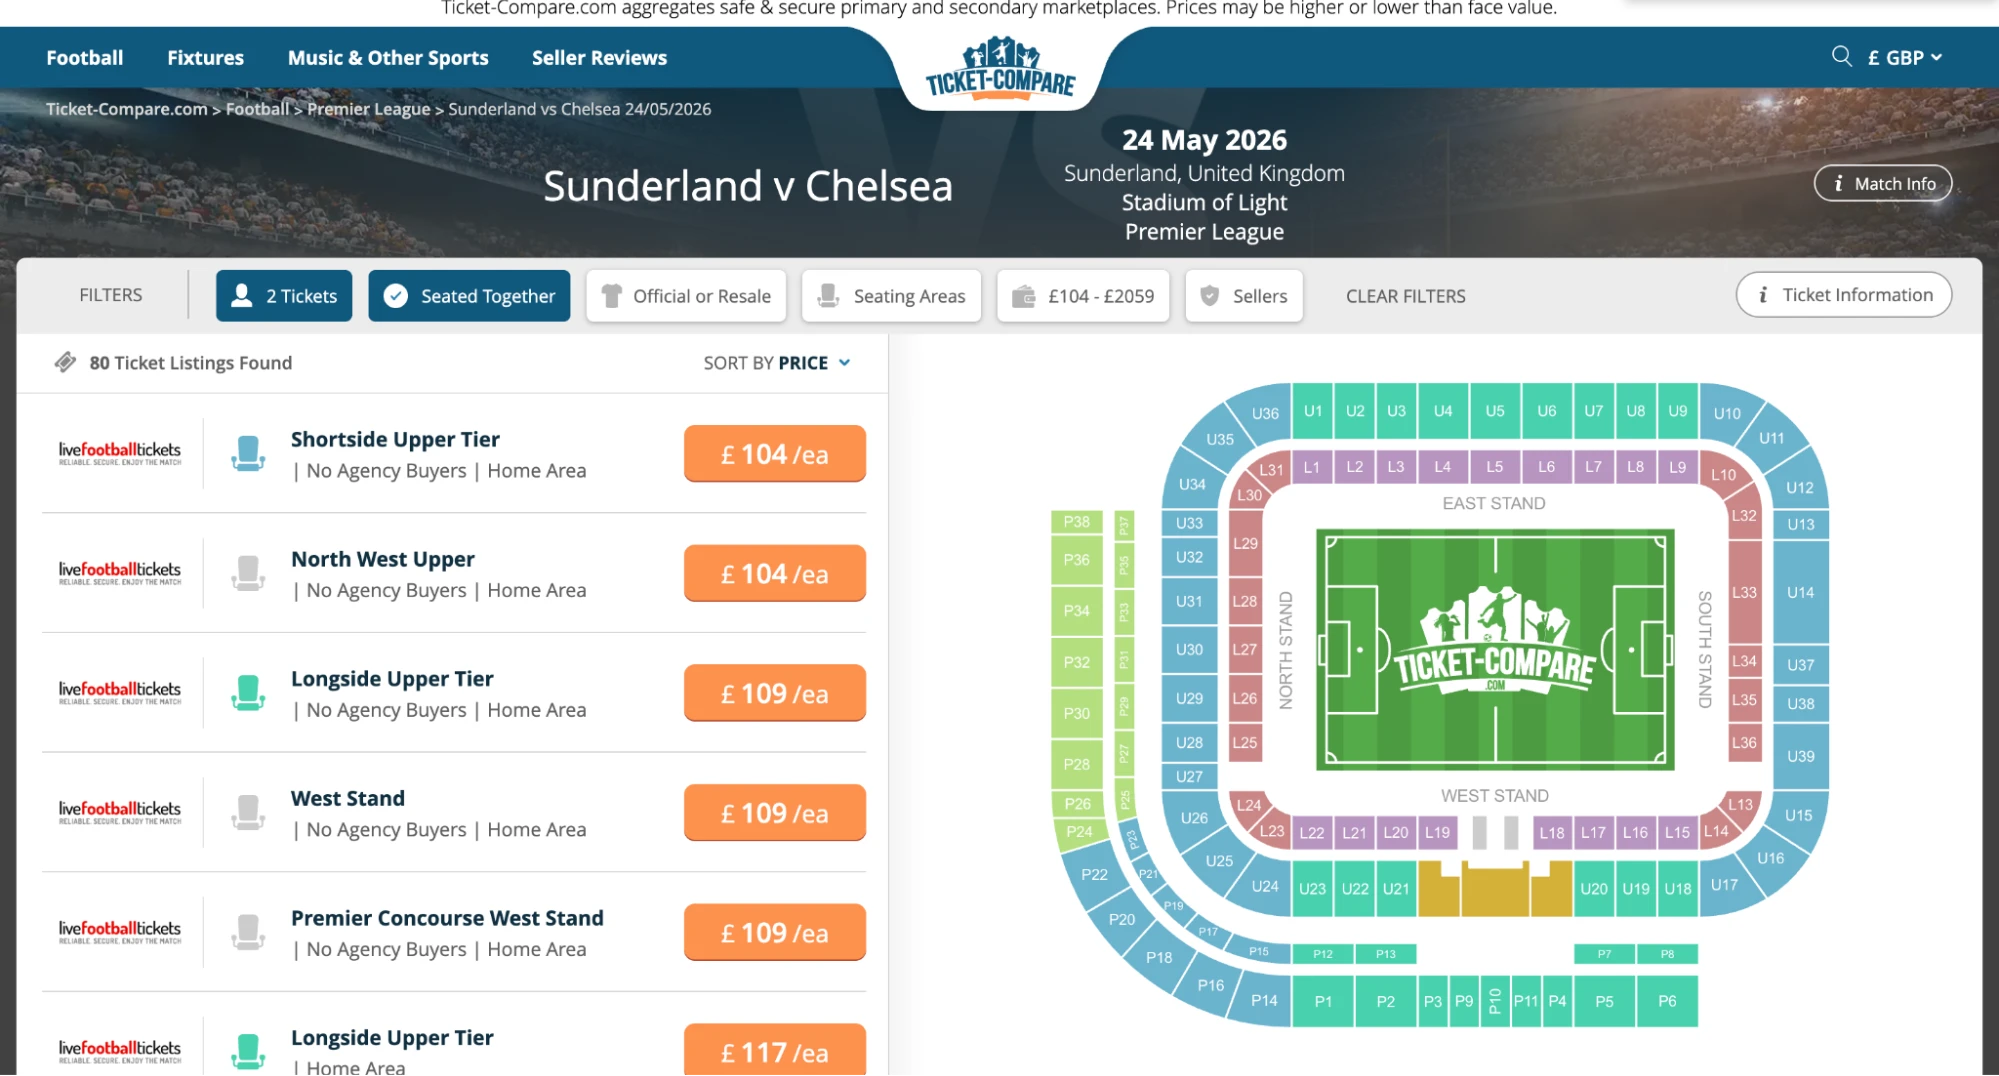Select the shirt icon on Official or Resale filter
This screenshot has height=1076, width=1999.
[x=612, y=295]
